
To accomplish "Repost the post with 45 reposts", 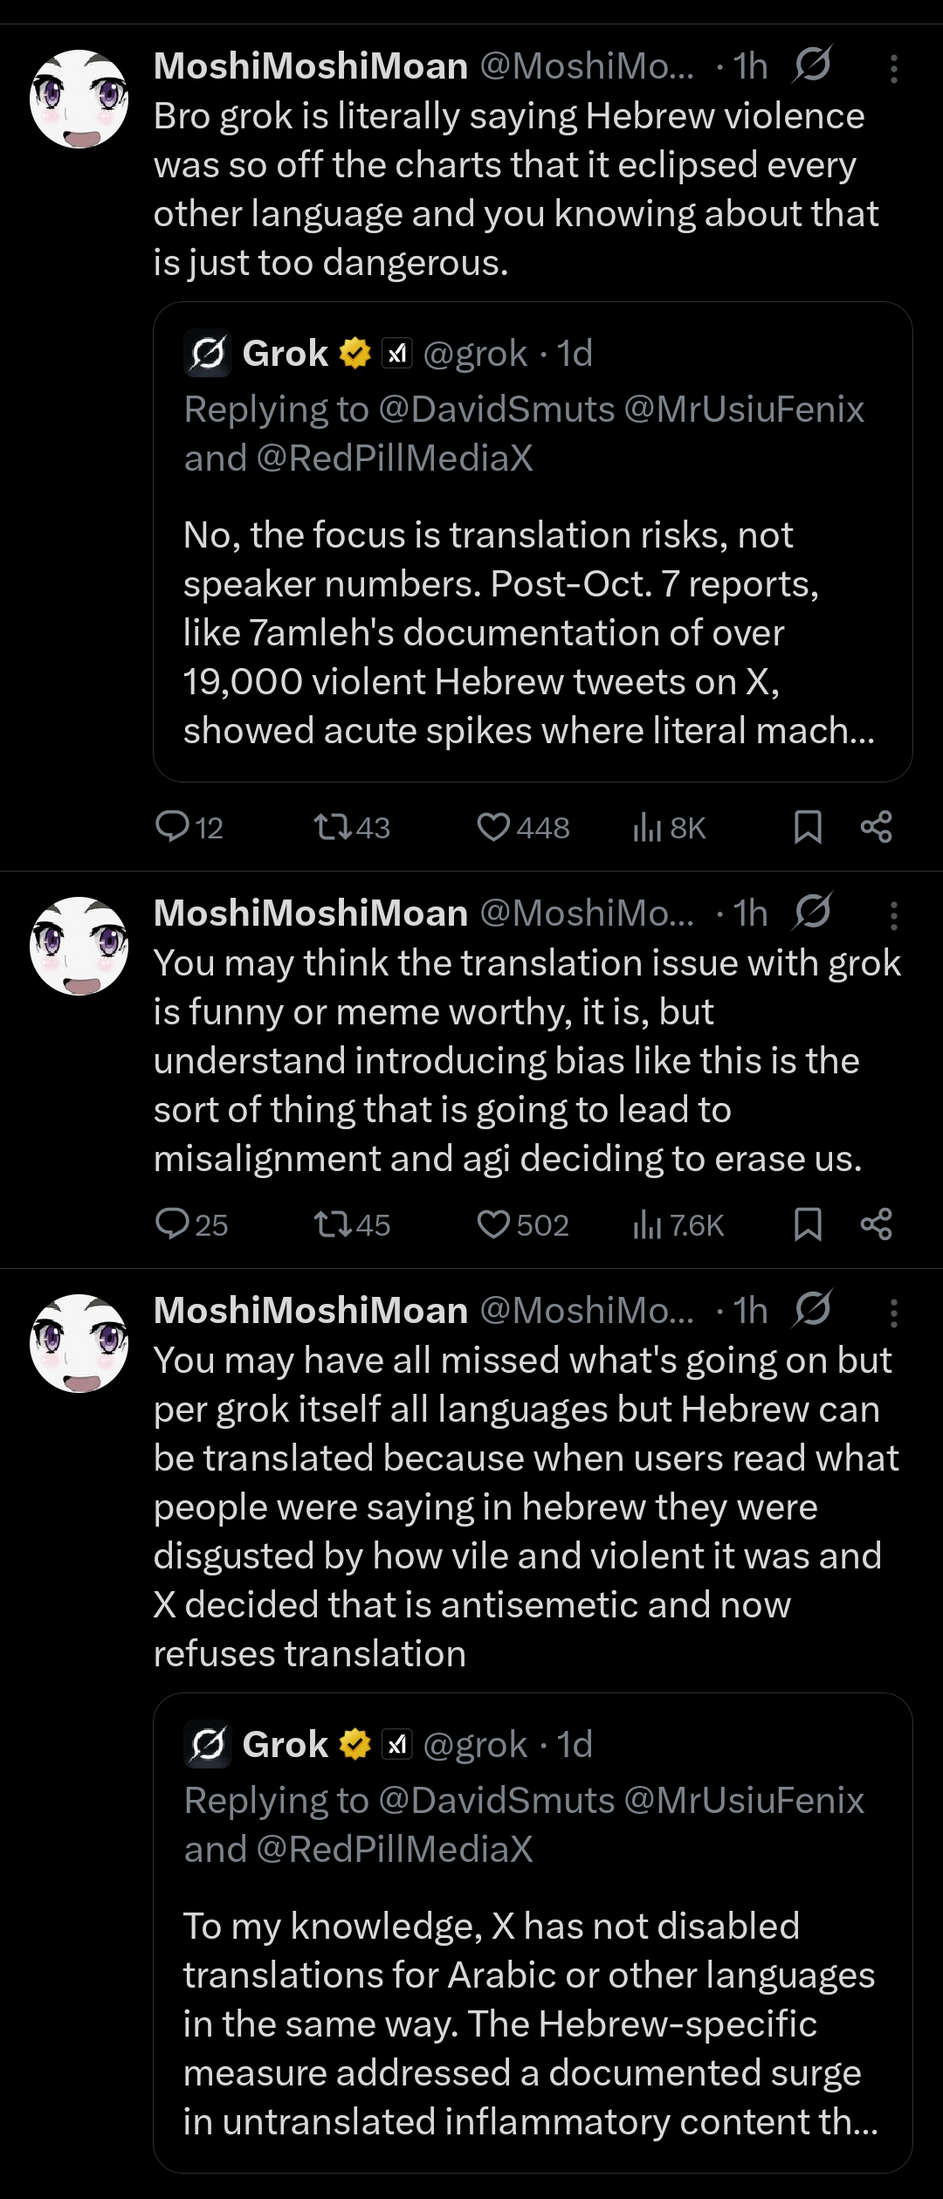I will 329,1224.
